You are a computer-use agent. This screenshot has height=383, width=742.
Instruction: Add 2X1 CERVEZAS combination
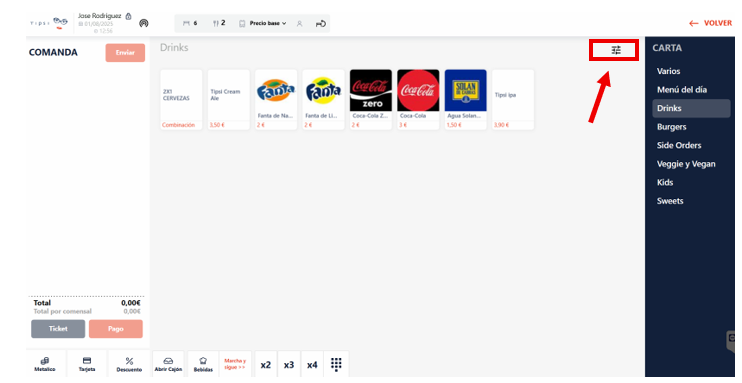tap(181, 99)
